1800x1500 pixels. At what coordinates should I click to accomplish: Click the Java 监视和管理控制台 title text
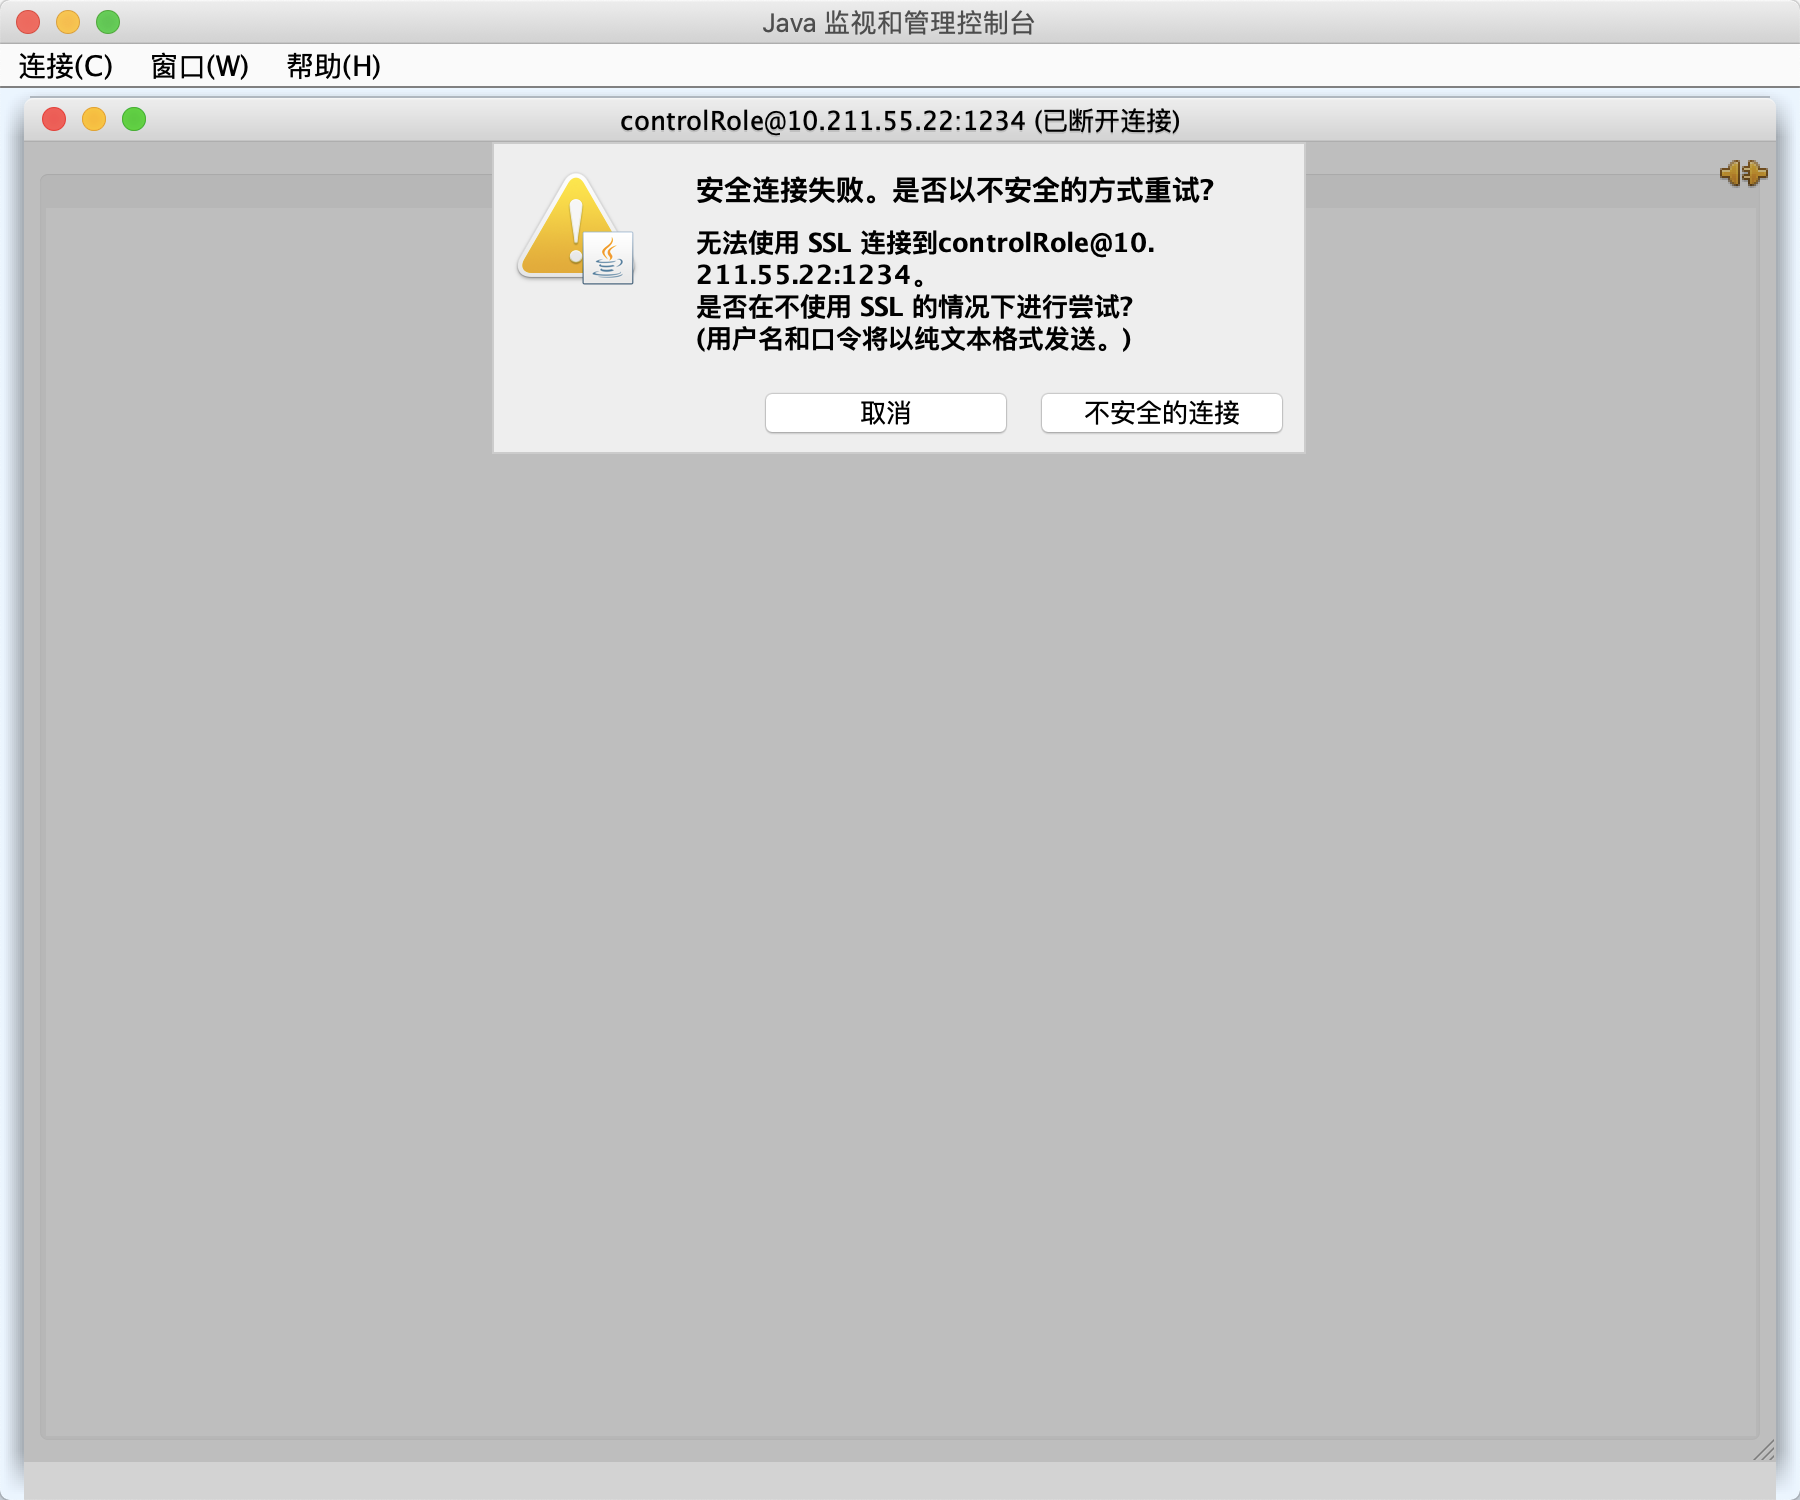898,23
